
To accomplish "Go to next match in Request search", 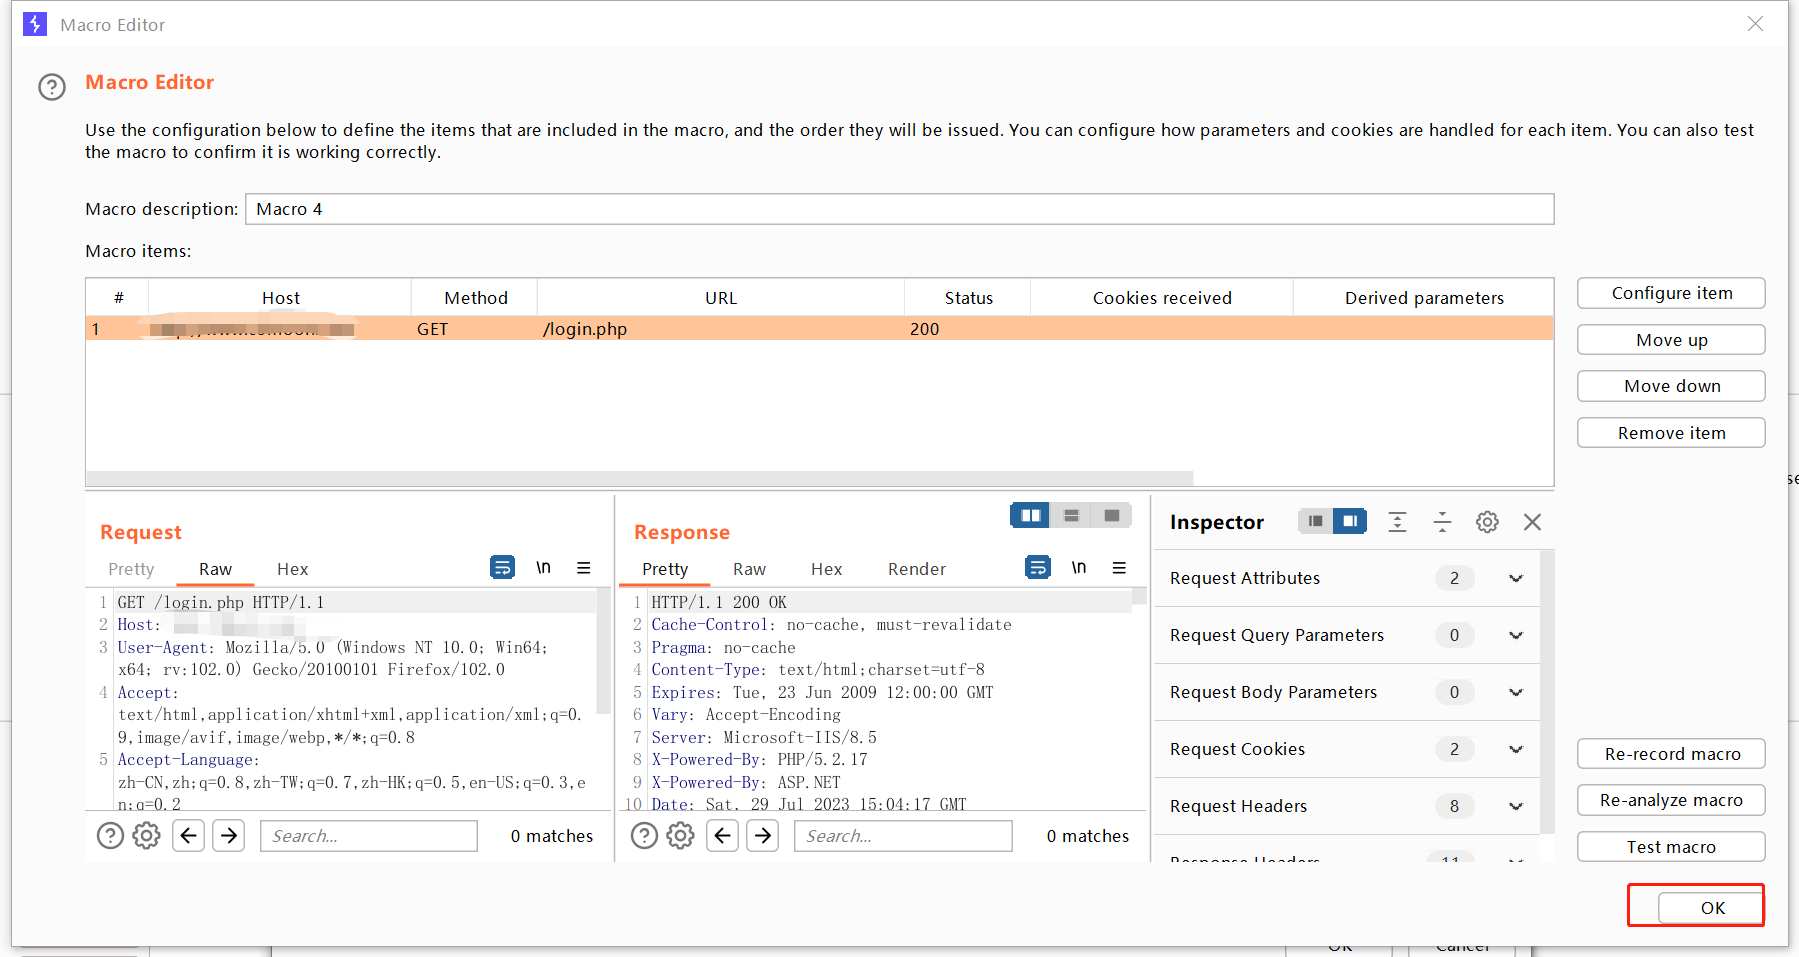I will point(229,835).
